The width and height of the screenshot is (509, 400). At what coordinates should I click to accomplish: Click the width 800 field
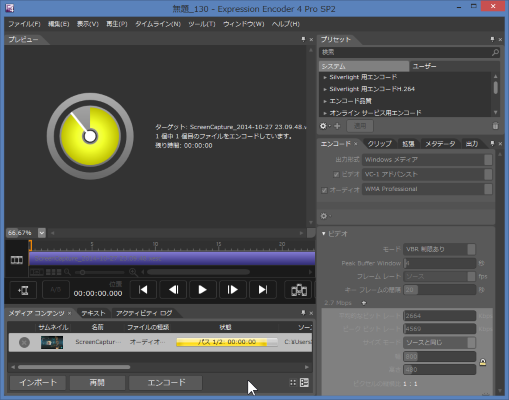point(439,356)
